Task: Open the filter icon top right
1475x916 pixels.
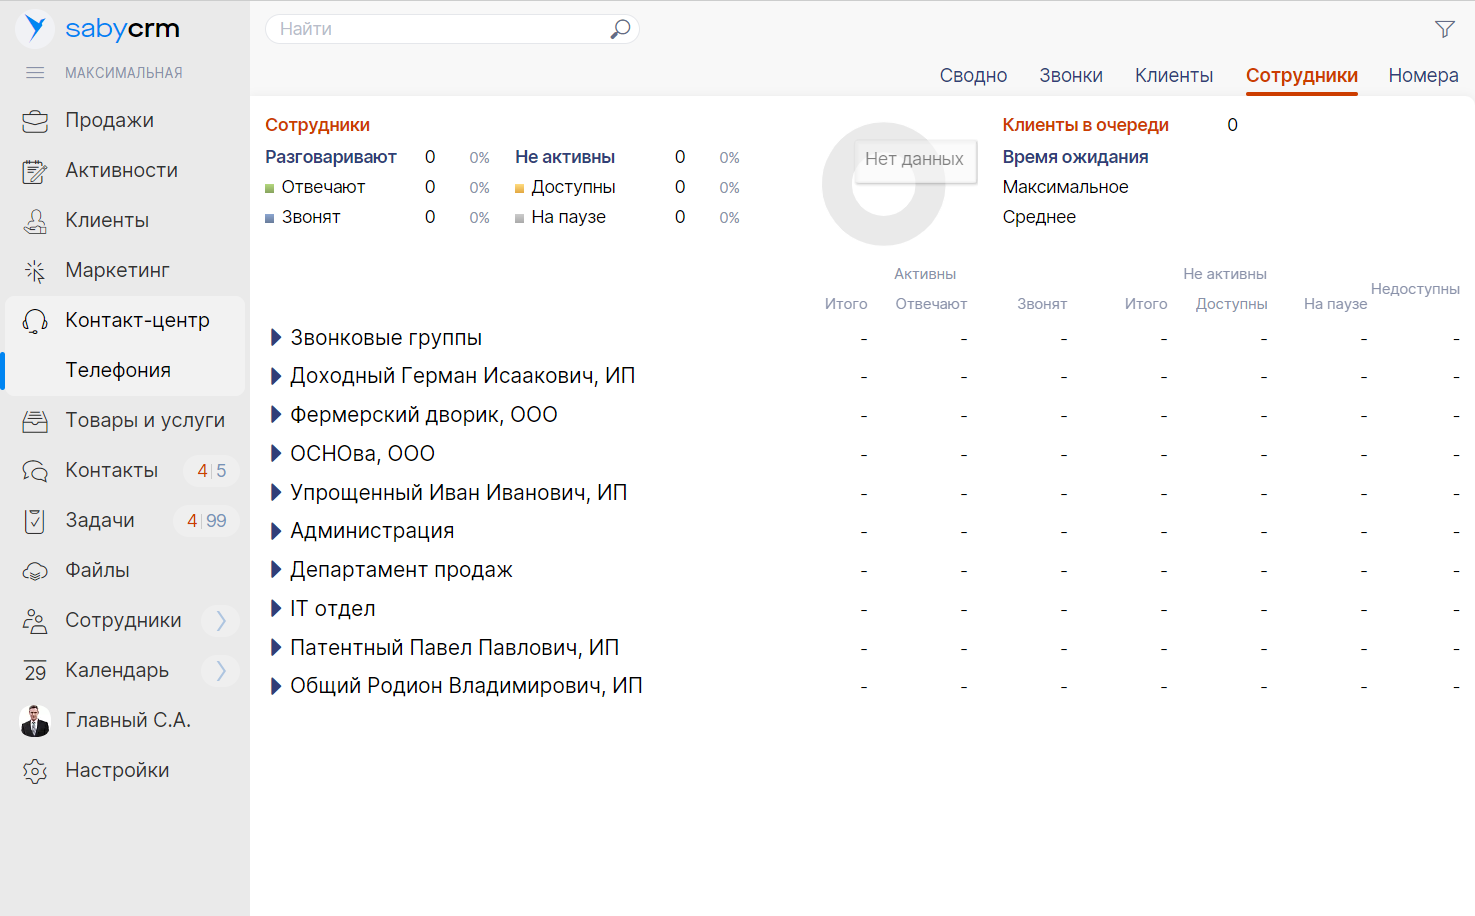Action: point(1445,28)
